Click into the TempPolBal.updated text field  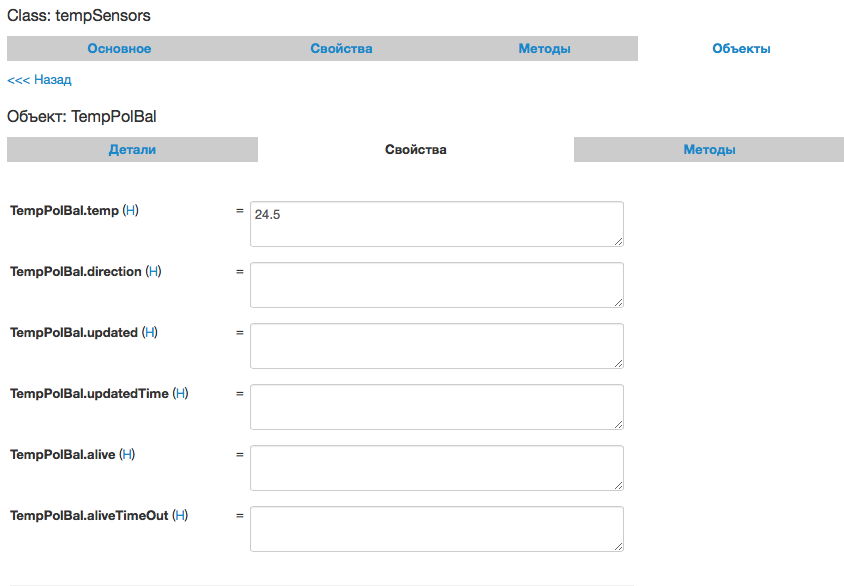pyautogui.click(x=436, y=346)
